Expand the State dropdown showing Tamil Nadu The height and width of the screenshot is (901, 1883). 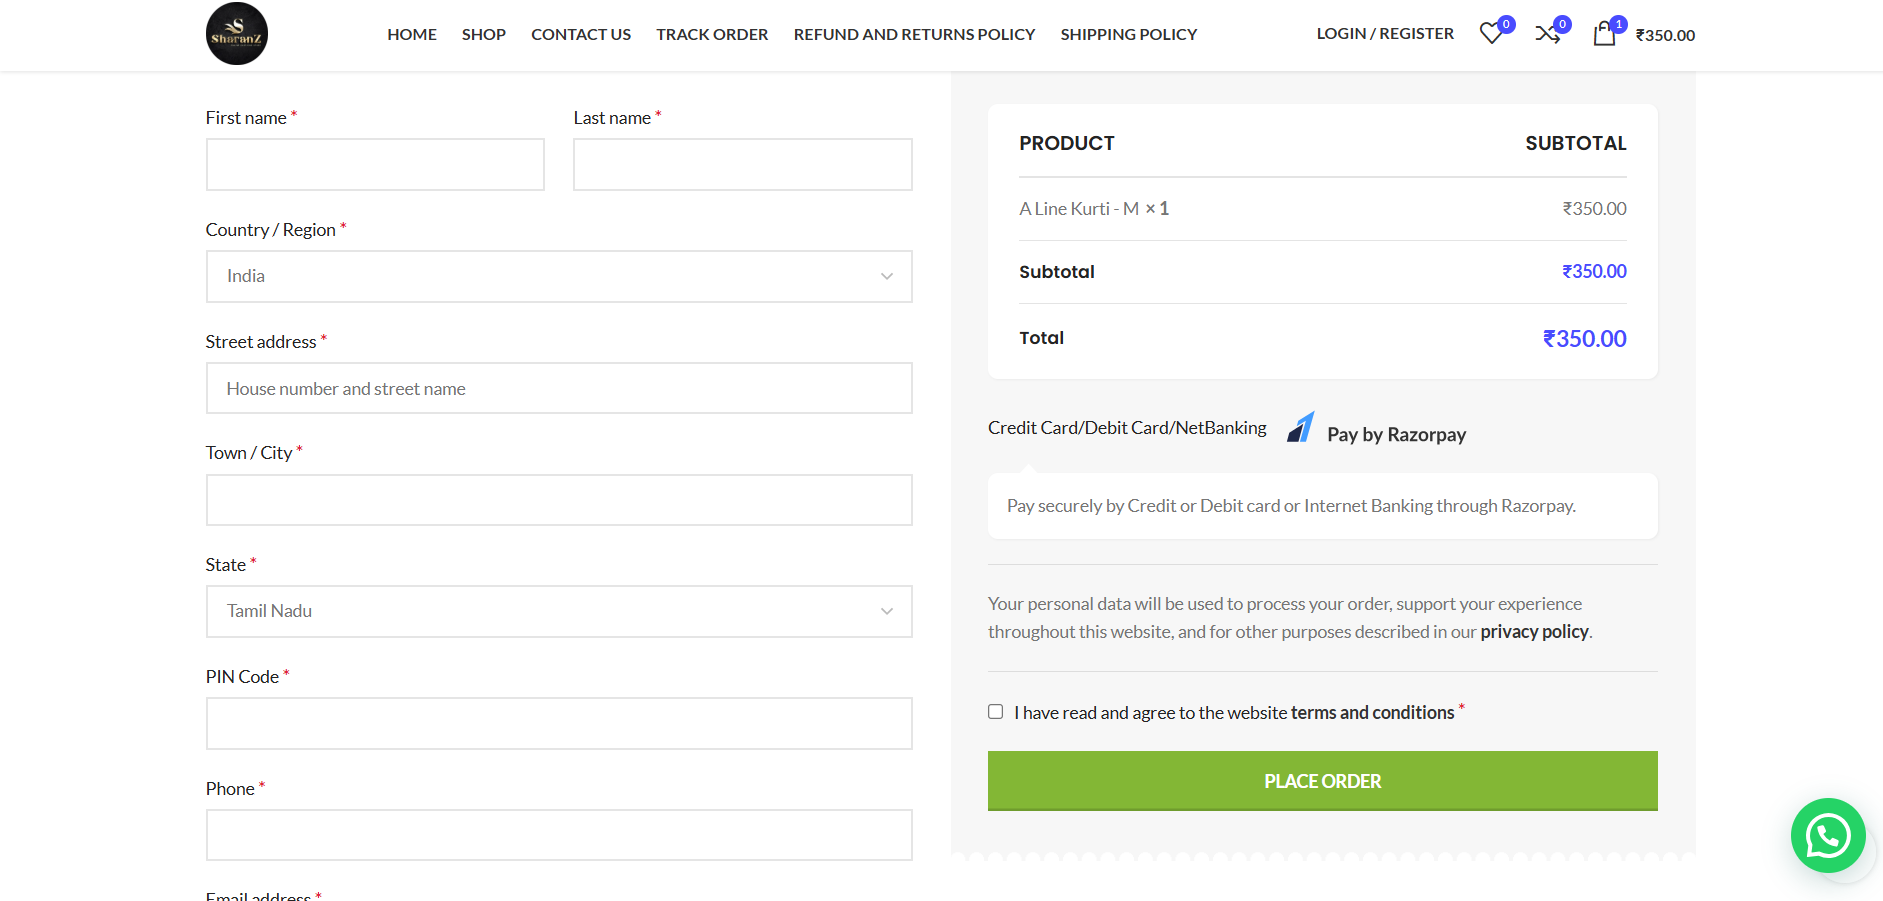click(x=559, y=611)
